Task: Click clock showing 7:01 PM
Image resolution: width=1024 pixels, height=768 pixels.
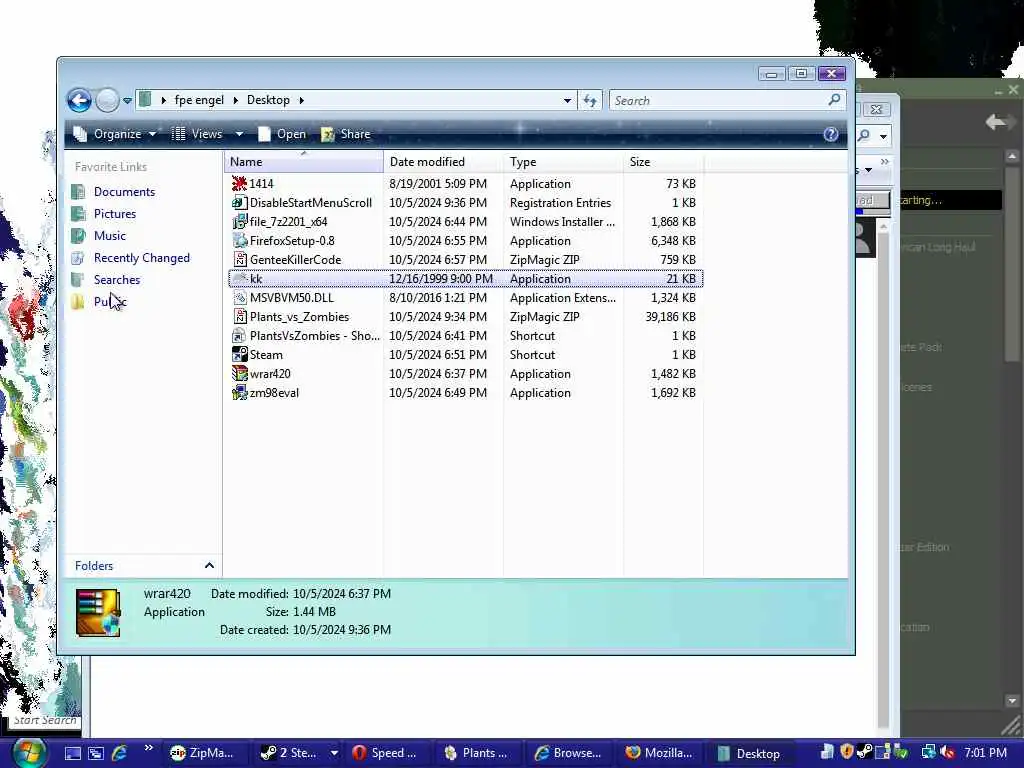Action: (985, 753)
